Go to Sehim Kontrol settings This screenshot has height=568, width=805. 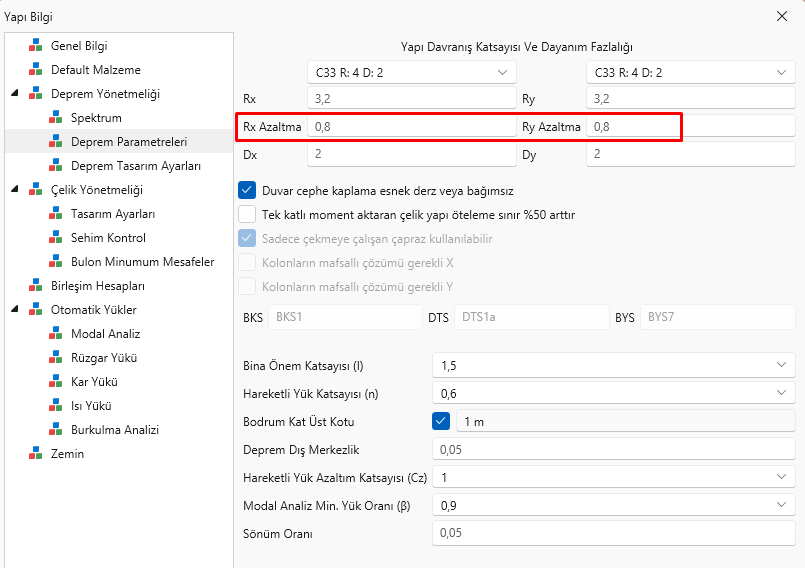(108, 238)
